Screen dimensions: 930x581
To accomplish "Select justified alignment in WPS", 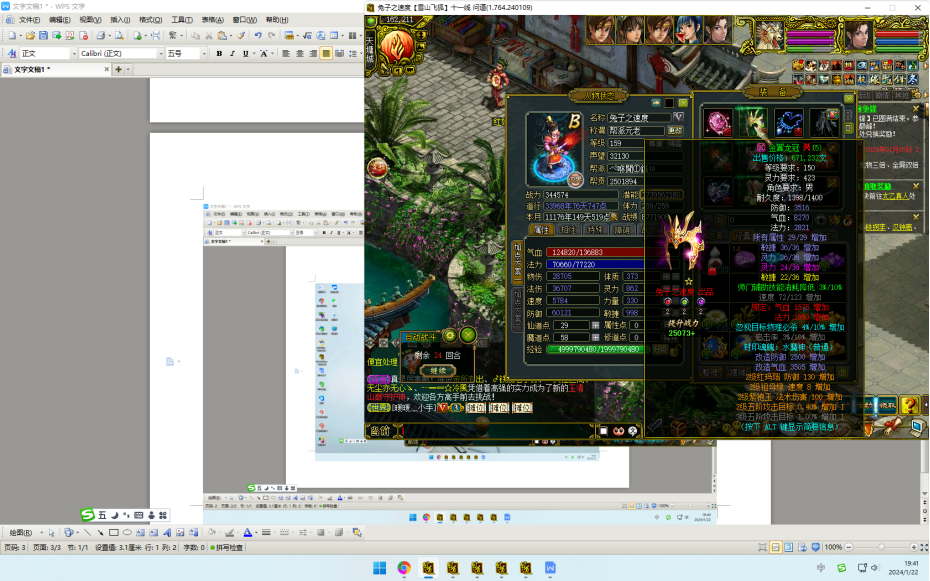I will click(326, 53).
